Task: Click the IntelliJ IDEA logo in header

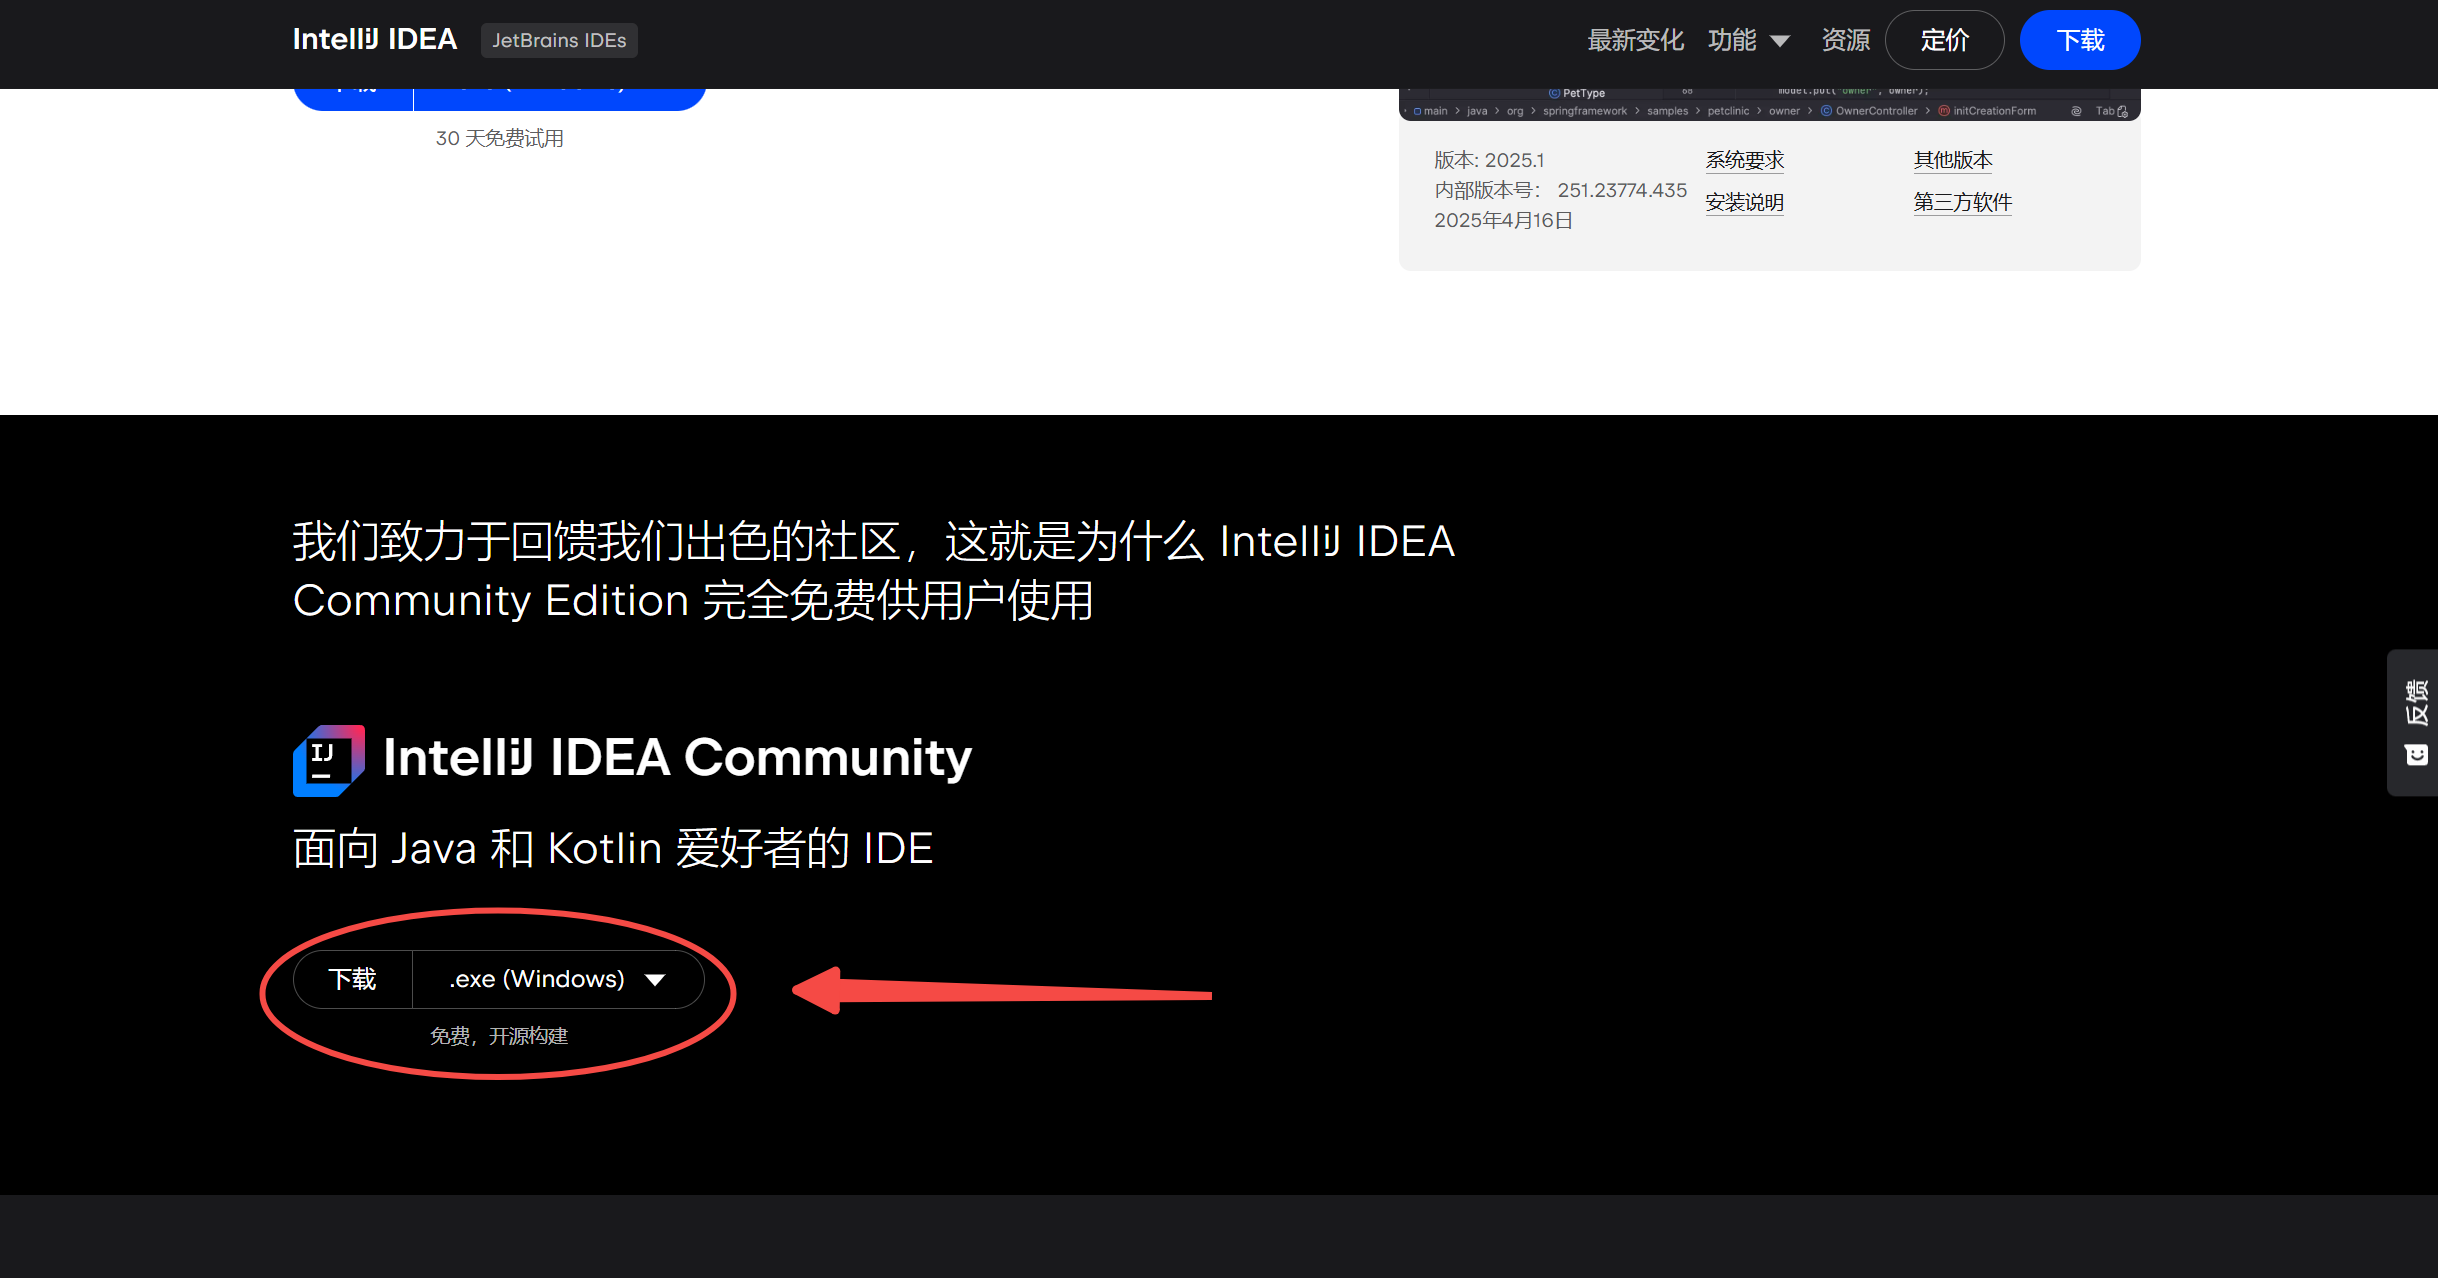Action: [x=374, y=40]
